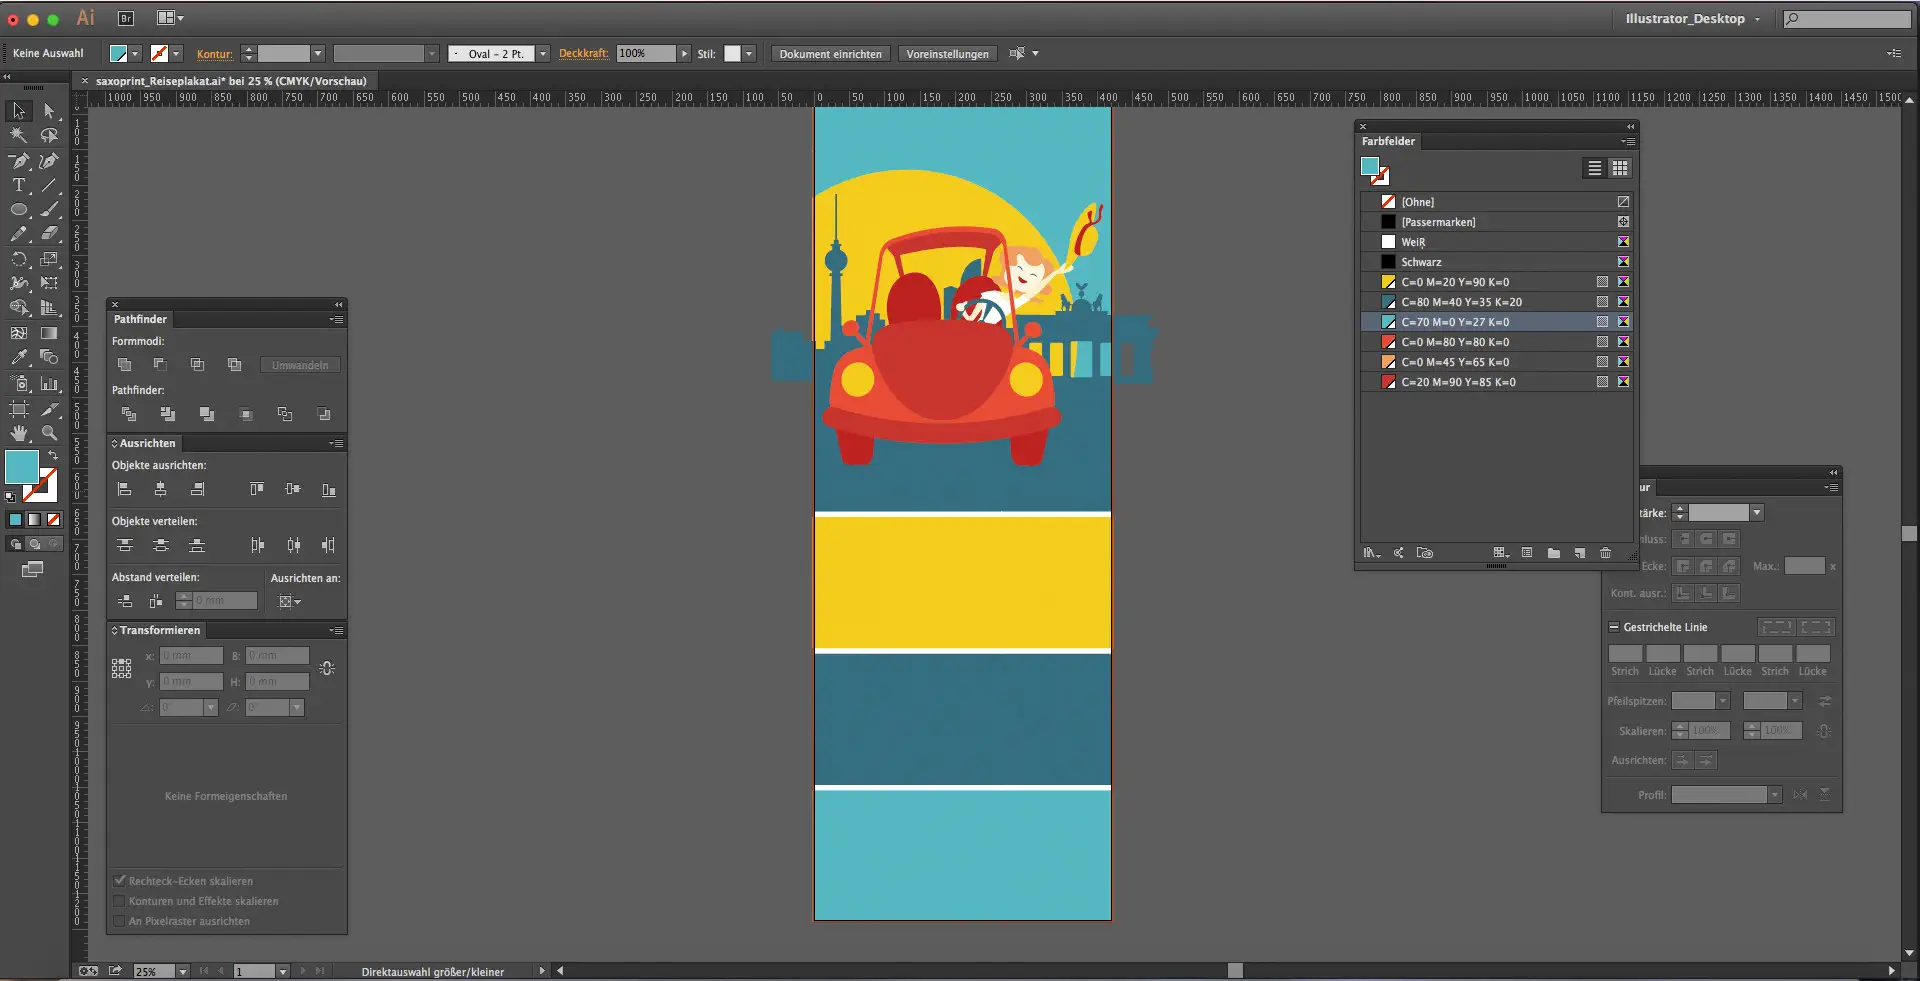Click the first Formmodi icon in Pathfinder
This screenshot has width=1920, height=981.
(124, 365)
